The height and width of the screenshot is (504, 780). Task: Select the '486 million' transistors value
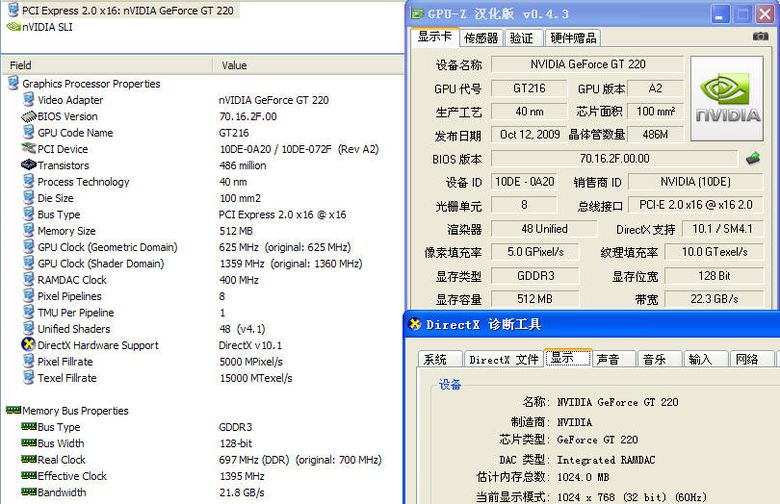[x=243, y=165]
